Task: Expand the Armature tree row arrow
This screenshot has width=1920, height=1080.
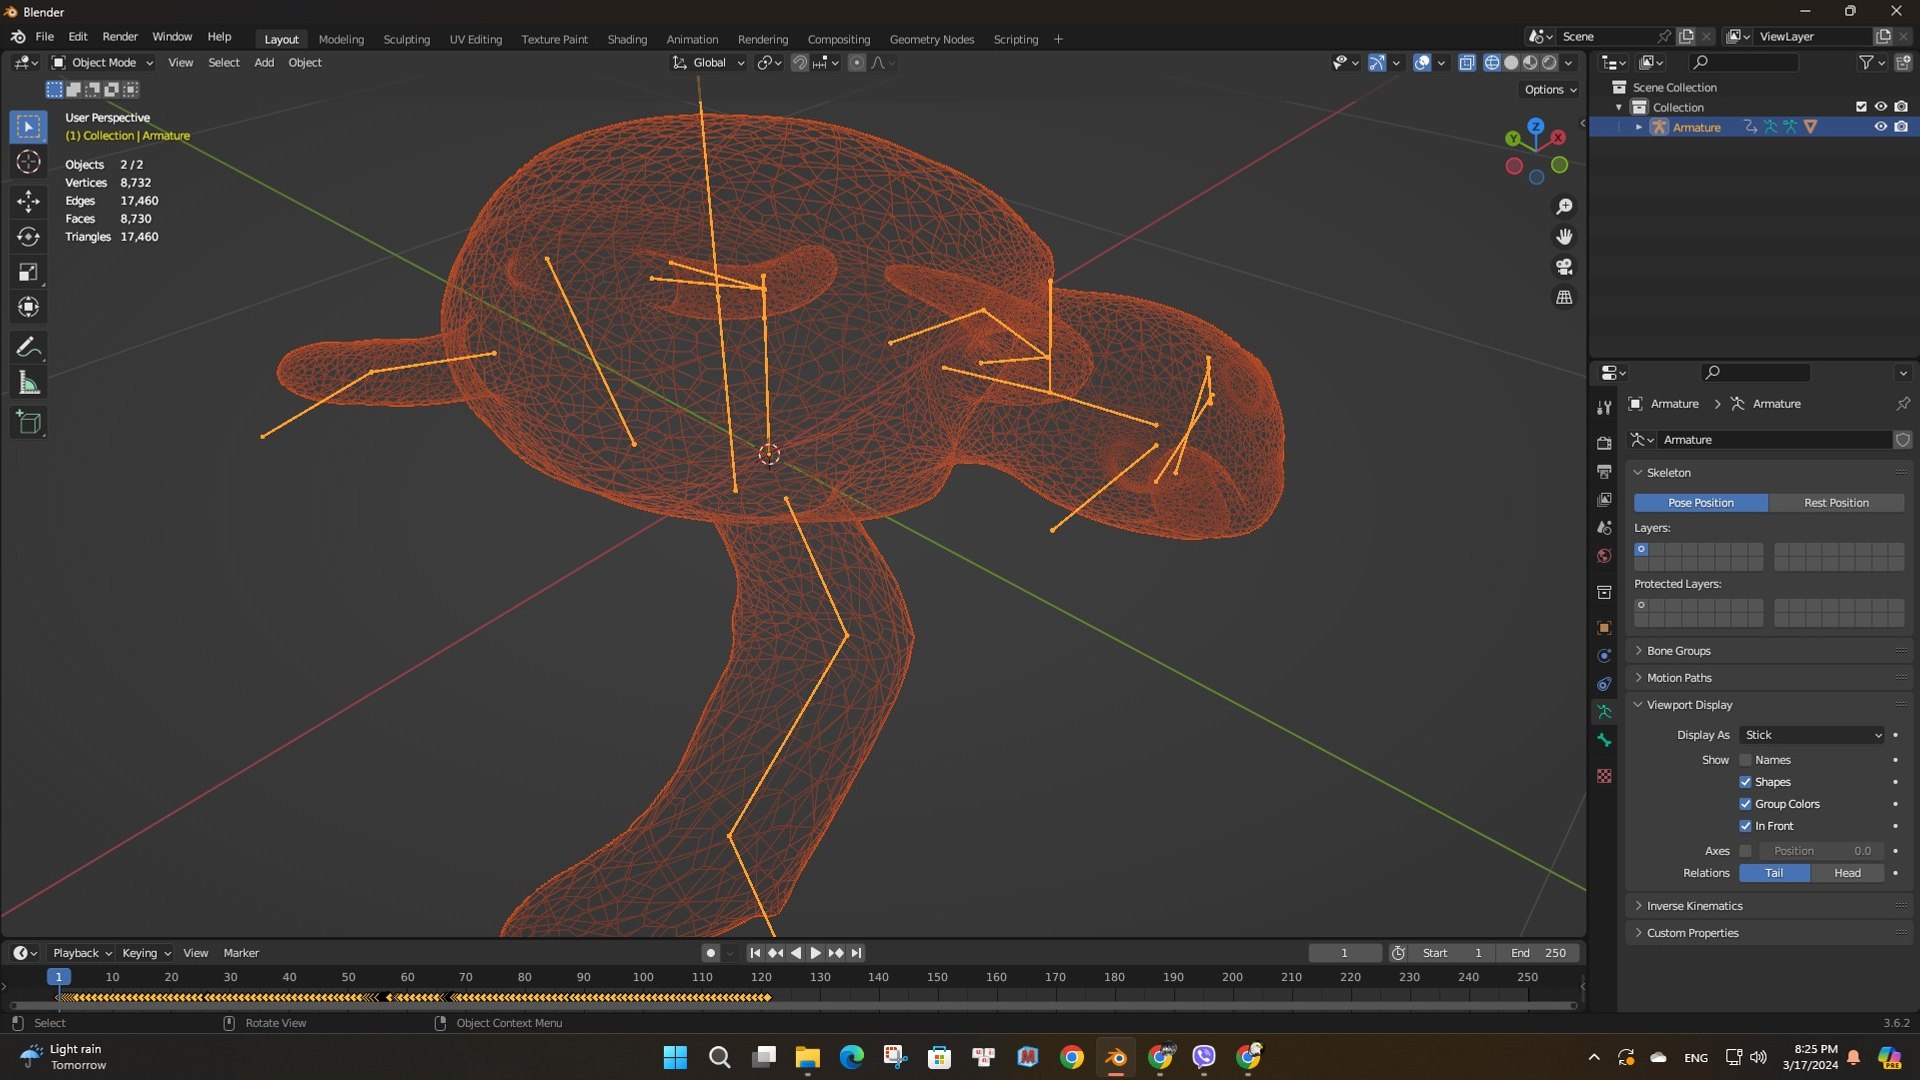Action: pyautogui.click(x=1638, y=127)
